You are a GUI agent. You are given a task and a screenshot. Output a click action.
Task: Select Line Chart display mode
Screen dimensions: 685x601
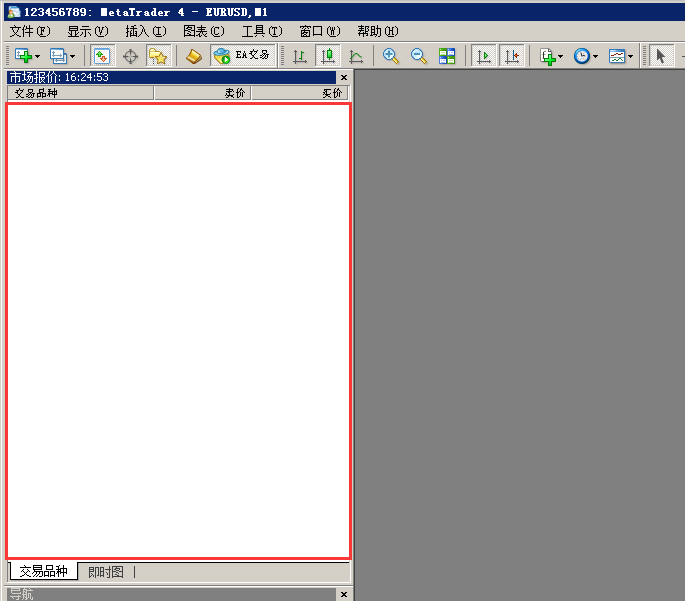pyautogui.click(x=355, y=56)
